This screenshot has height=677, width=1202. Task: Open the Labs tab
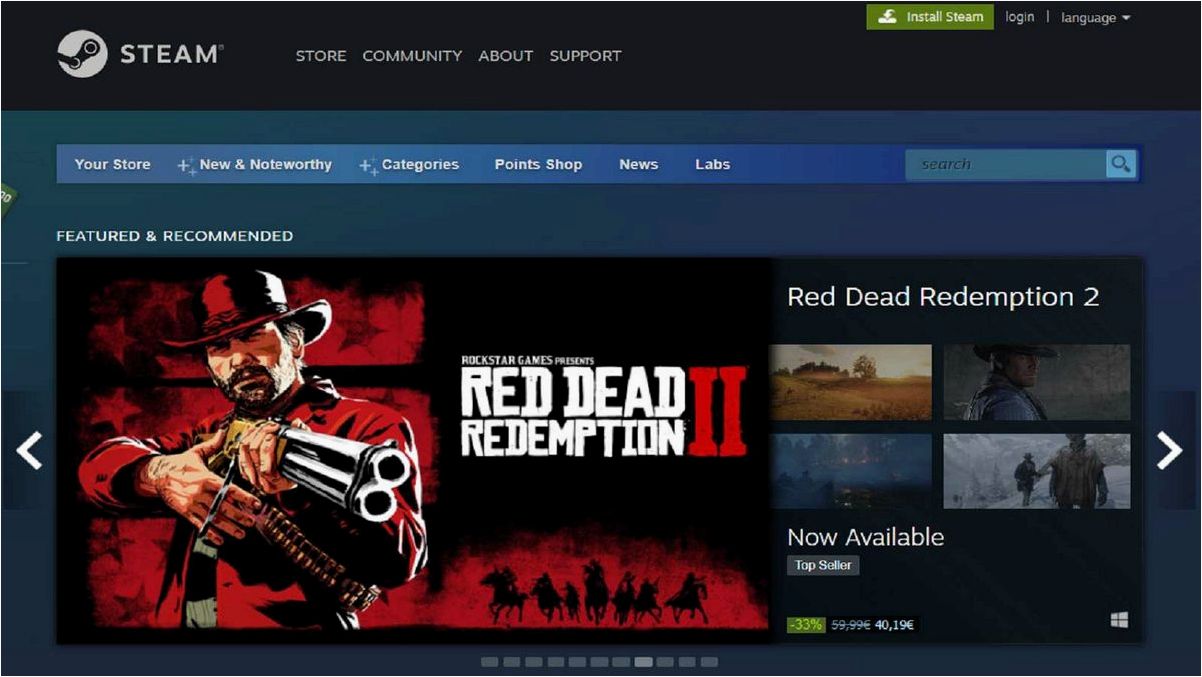click(713, 164)
